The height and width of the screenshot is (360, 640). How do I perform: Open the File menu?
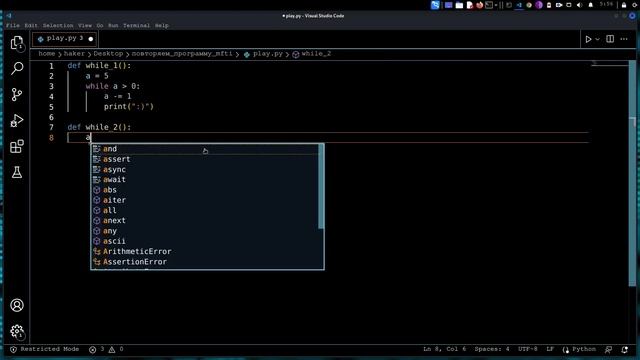pyautogui.click(x=13, y=25)
